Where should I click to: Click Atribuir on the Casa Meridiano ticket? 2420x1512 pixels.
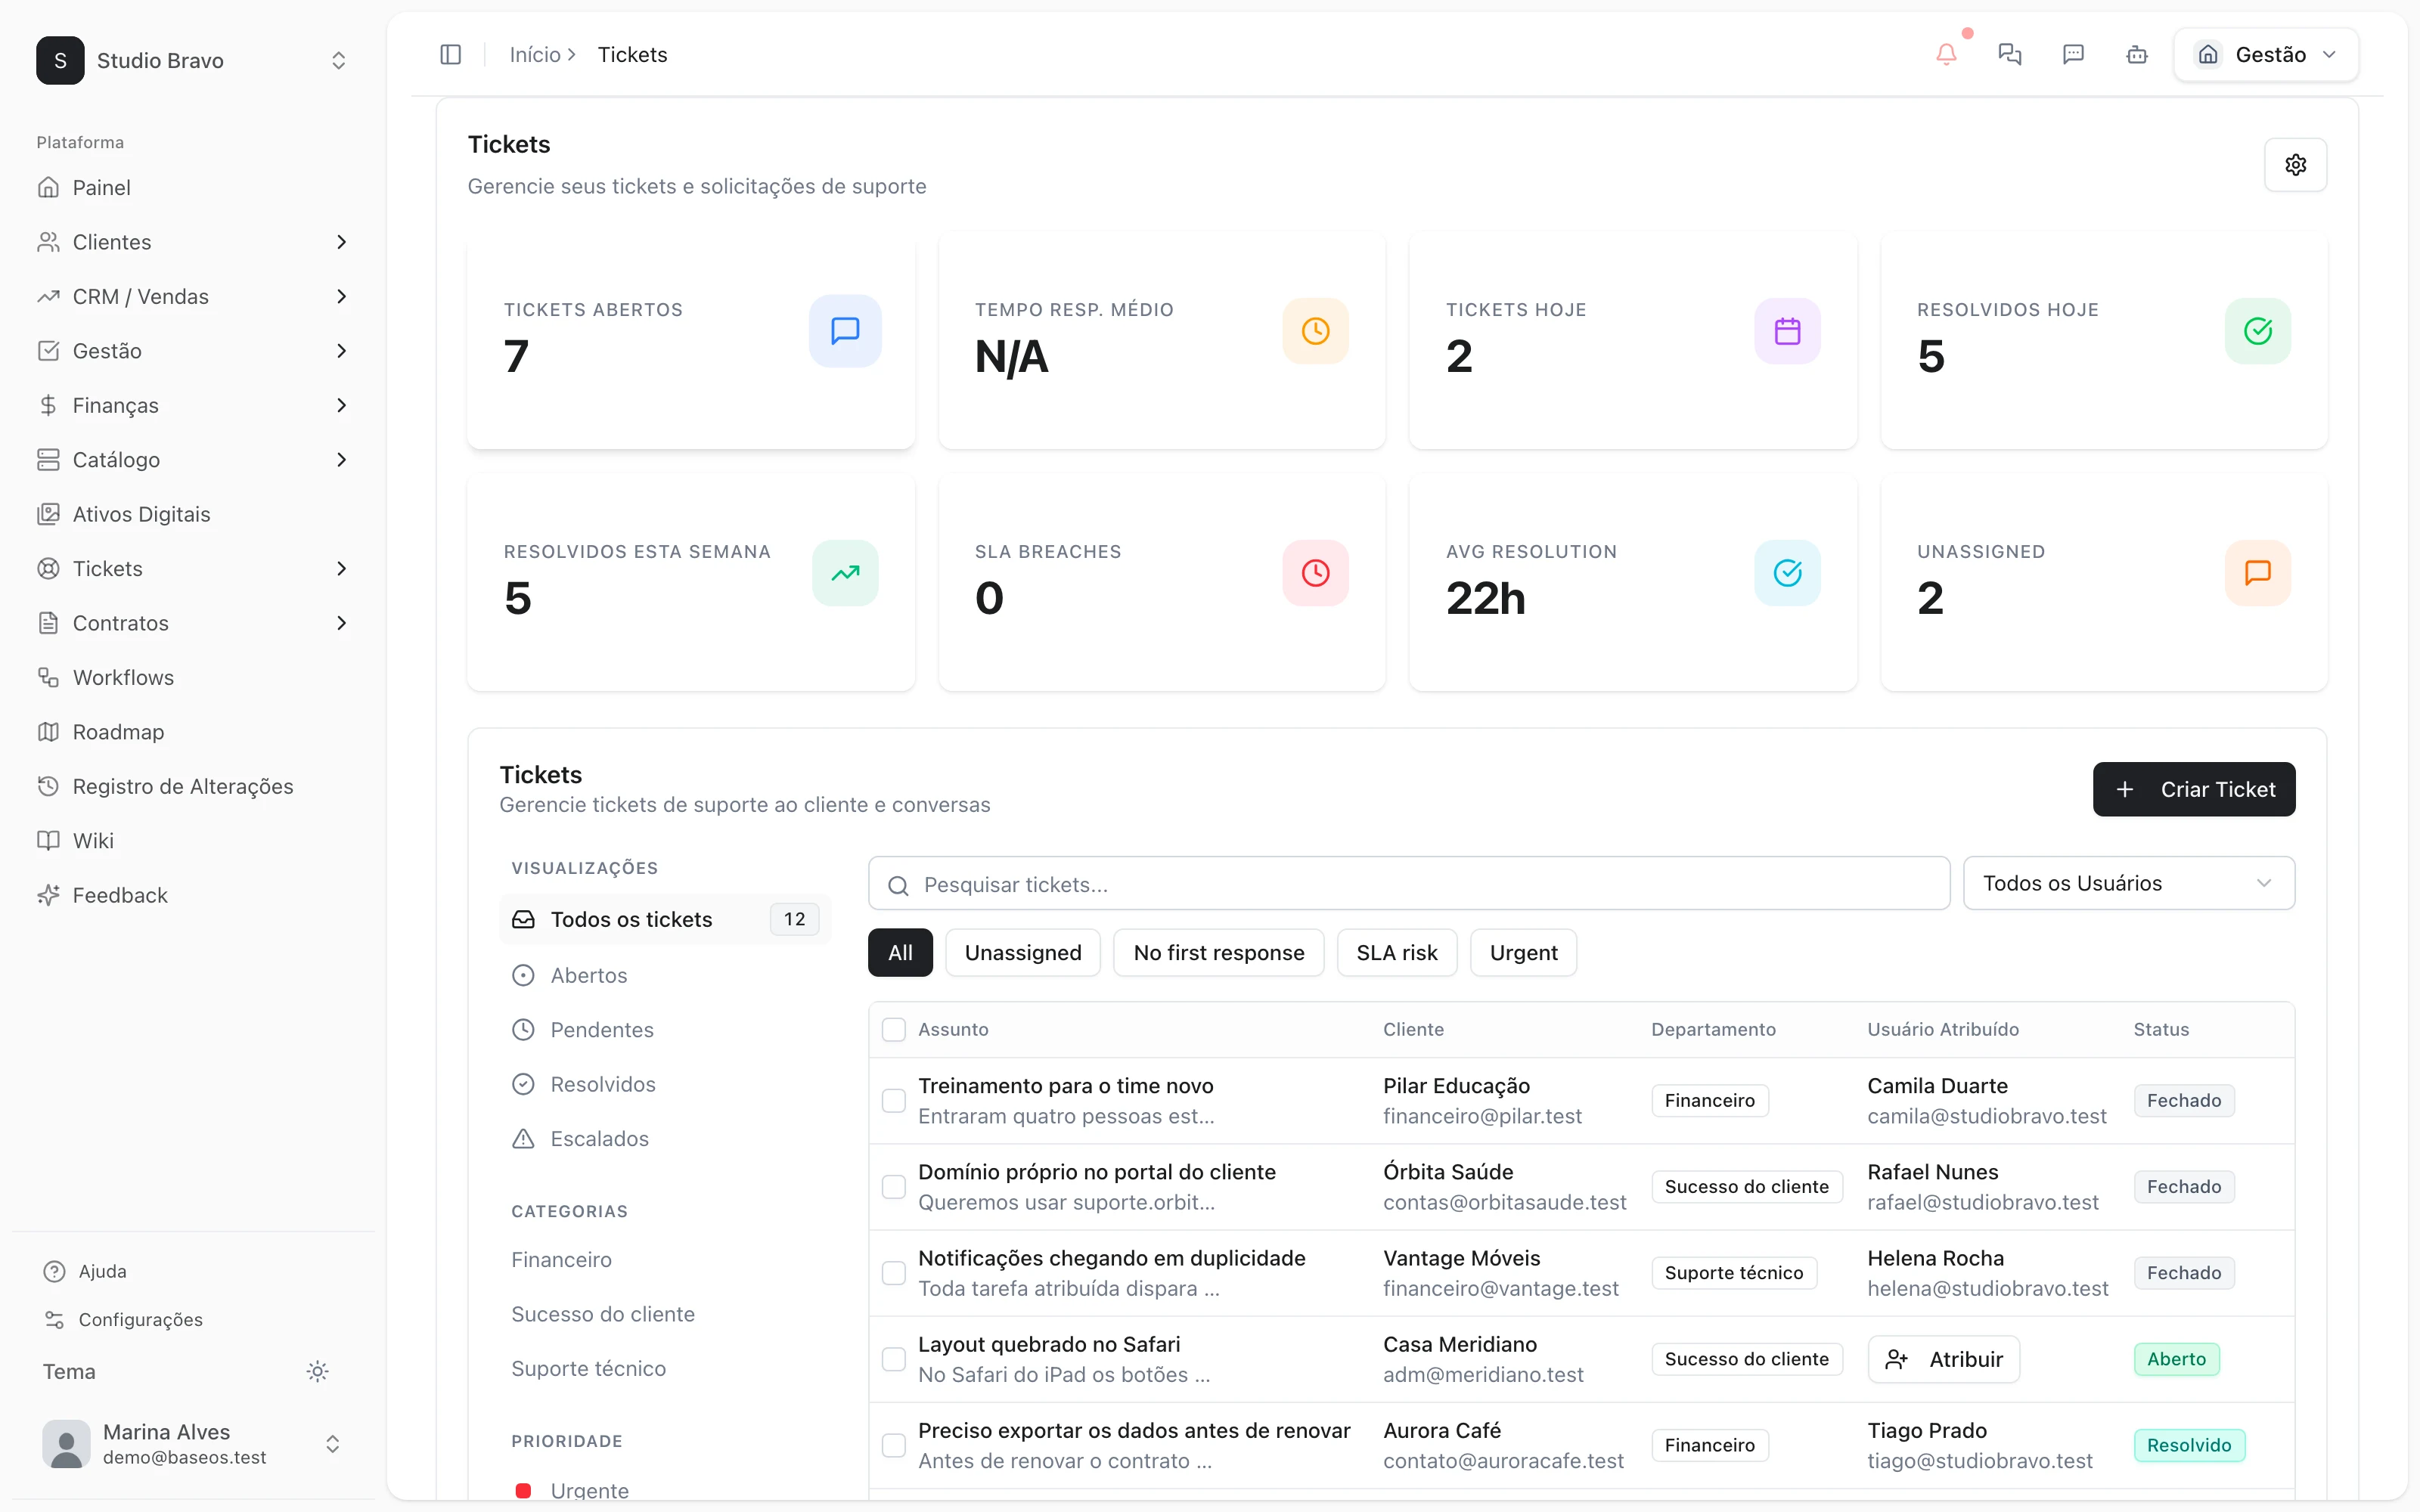click(x=1943, y=1359)
